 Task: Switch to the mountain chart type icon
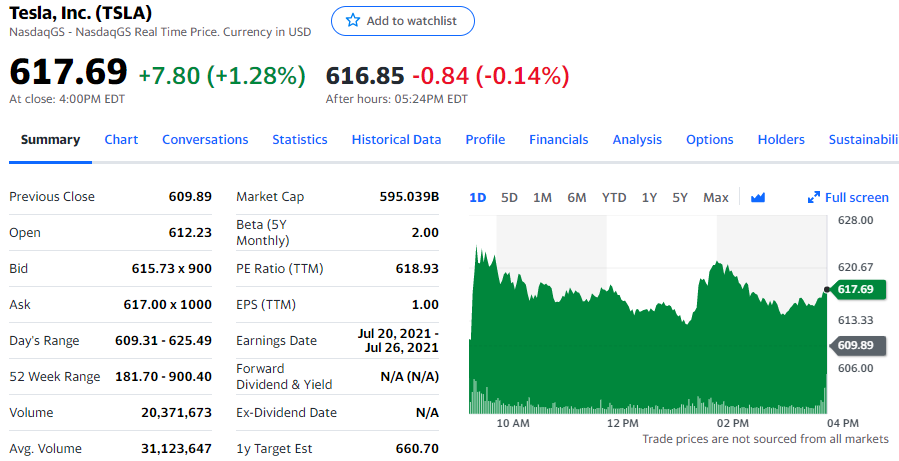(757, 198)
